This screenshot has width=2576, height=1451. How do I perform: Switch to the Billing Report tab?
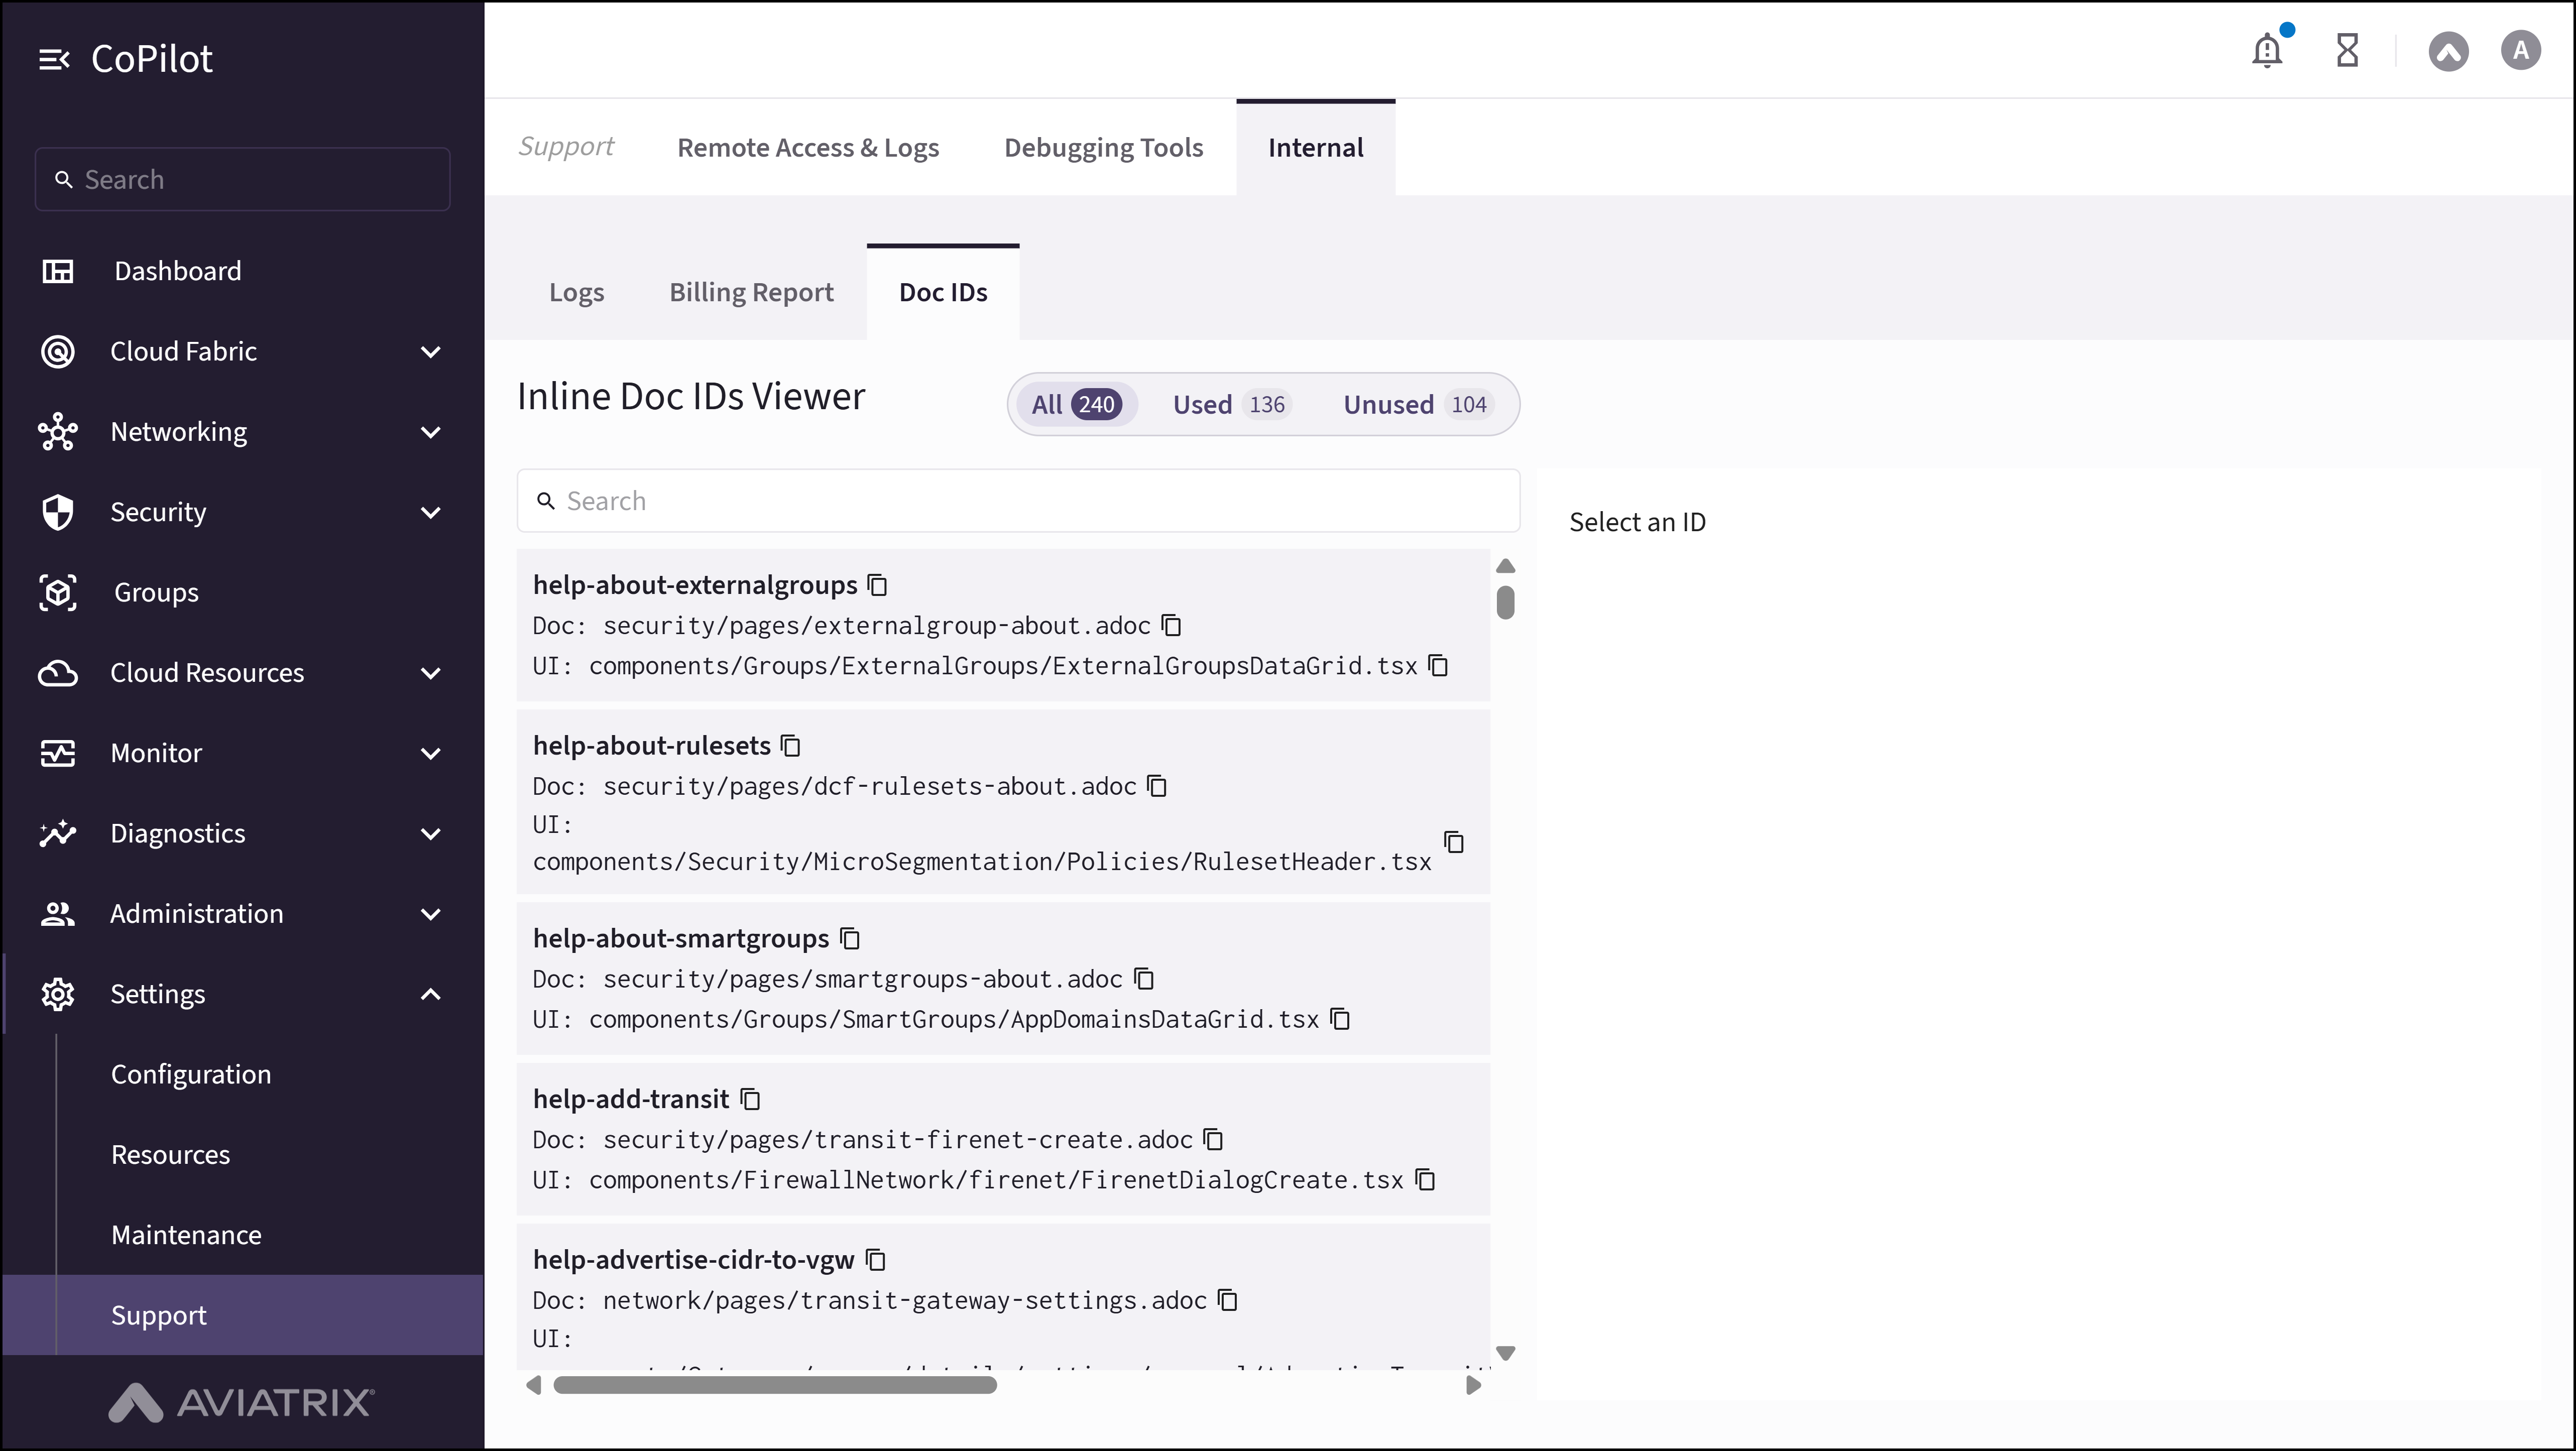pyautogui.click(x=751, y=291)
